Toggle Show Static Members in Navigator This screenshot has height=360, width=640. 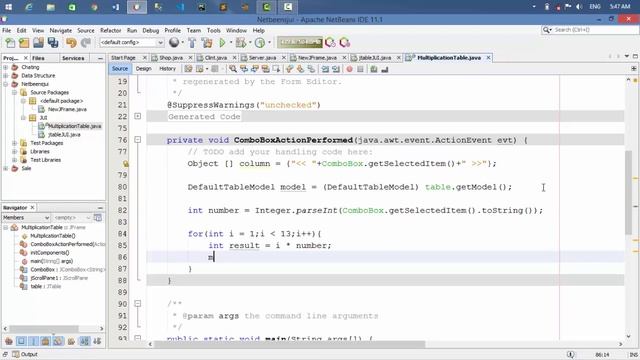[34, 341]
